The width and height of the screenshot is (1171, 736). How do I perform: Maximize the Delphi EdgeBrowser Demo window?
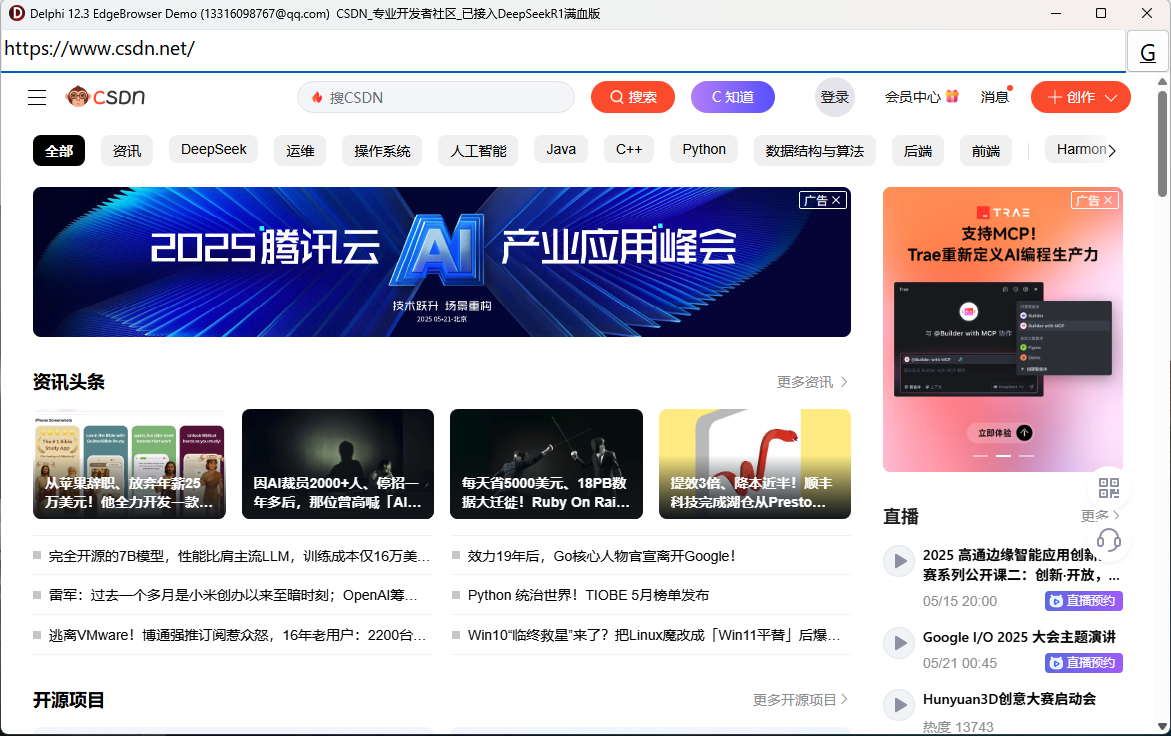(1101, 13)
